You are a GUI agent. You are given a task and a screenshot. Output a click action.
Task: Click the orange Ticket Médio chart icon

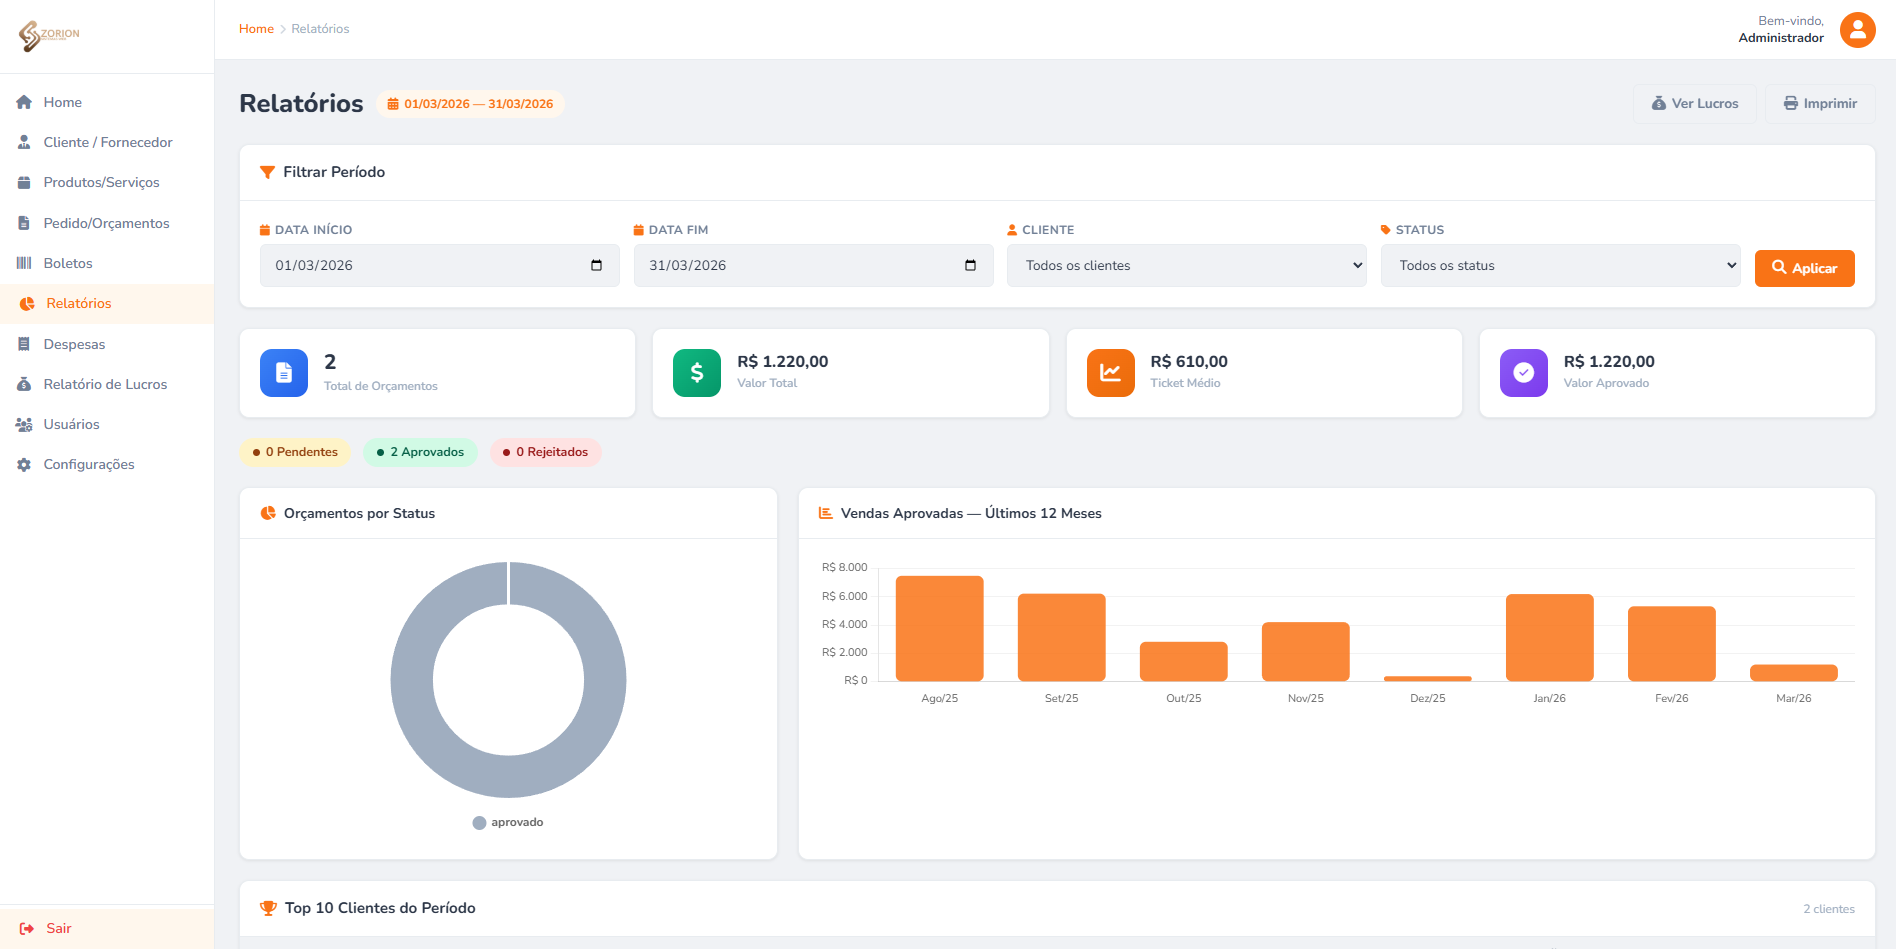point(1110,373)
